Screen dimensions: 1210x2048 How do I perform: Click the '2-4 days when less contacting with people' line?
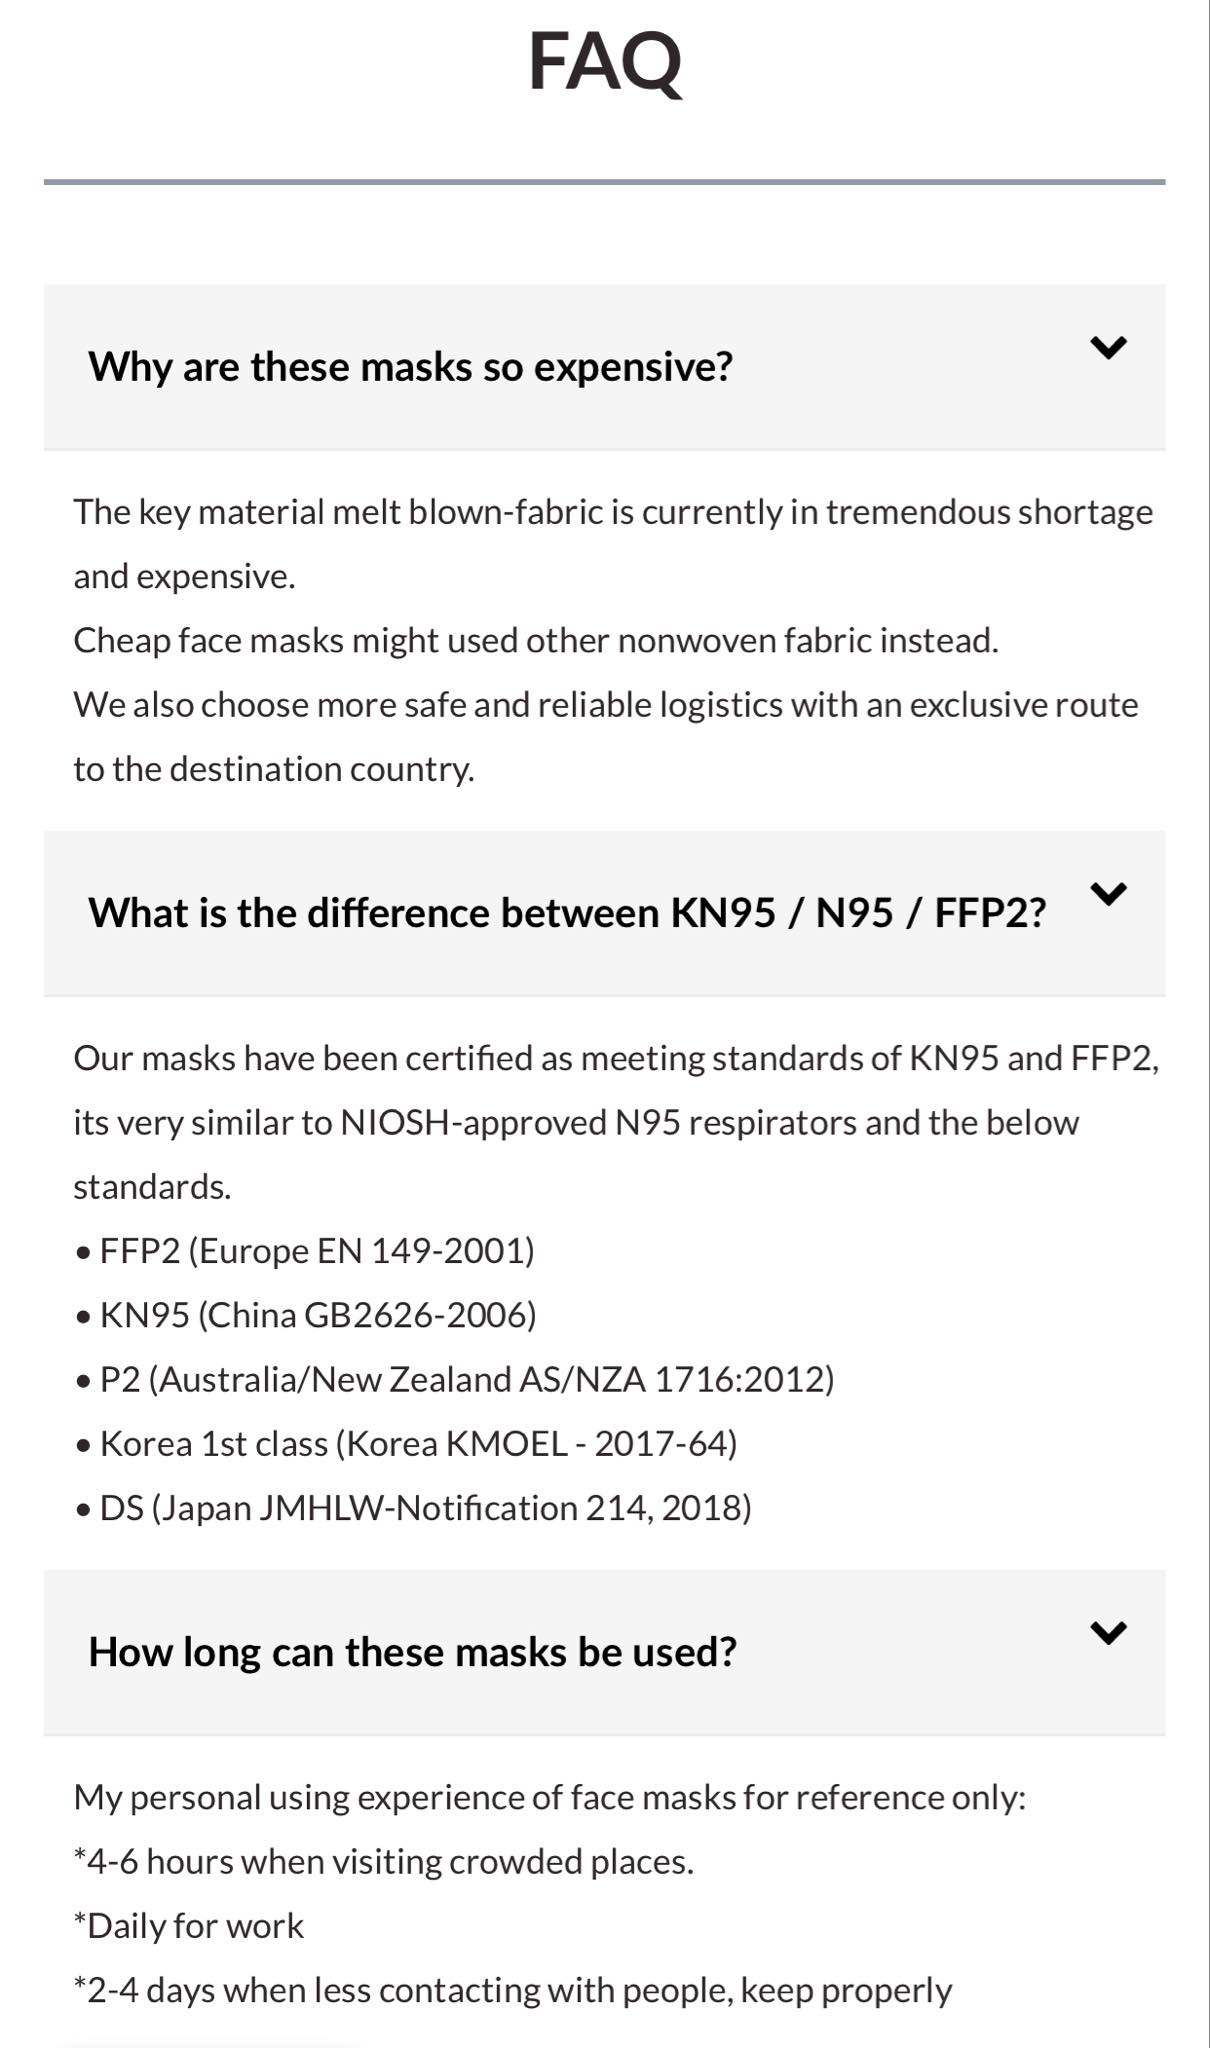pyautogui.click(x=513, y=1989)
